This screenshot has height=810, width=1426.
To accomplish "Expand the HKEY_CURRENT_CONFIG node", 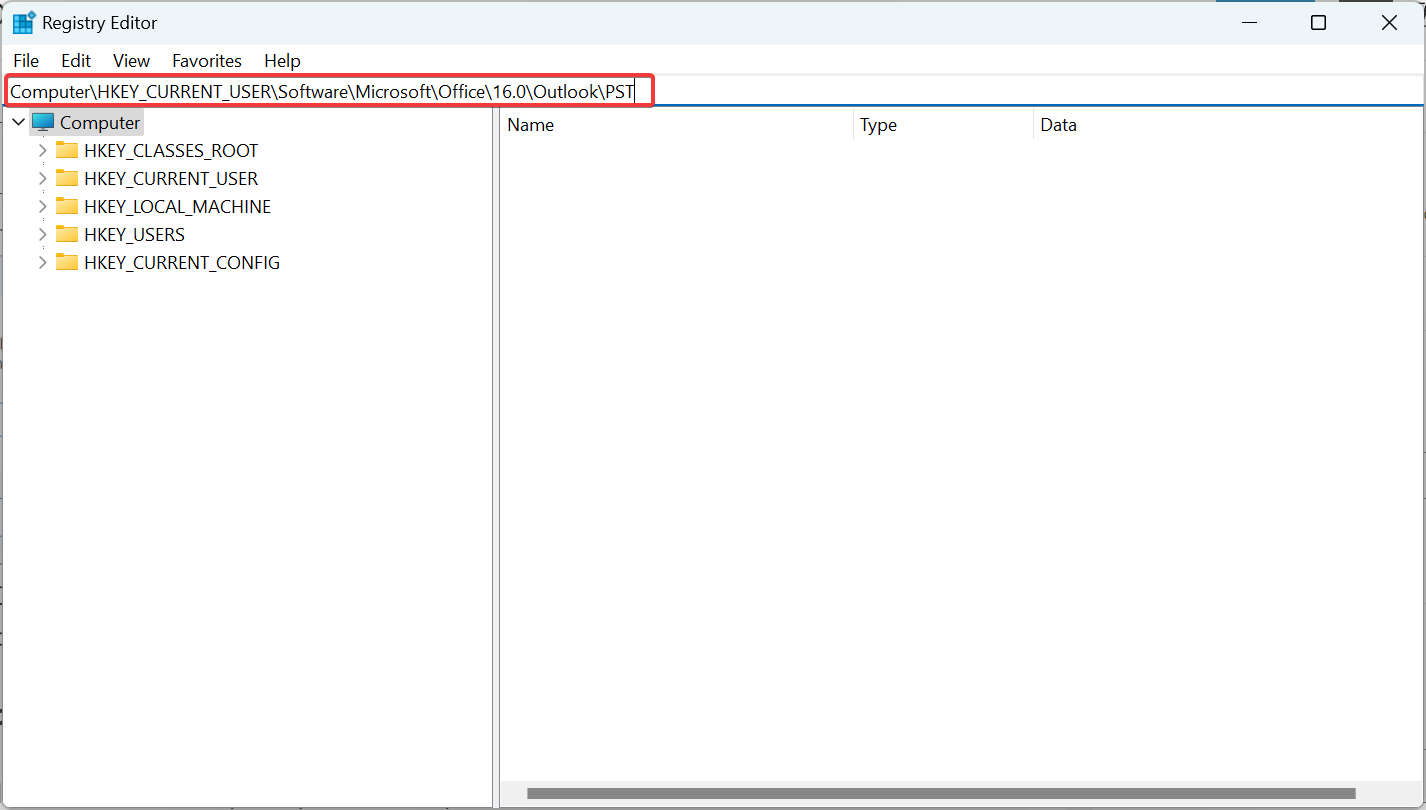I will point(42,263).
